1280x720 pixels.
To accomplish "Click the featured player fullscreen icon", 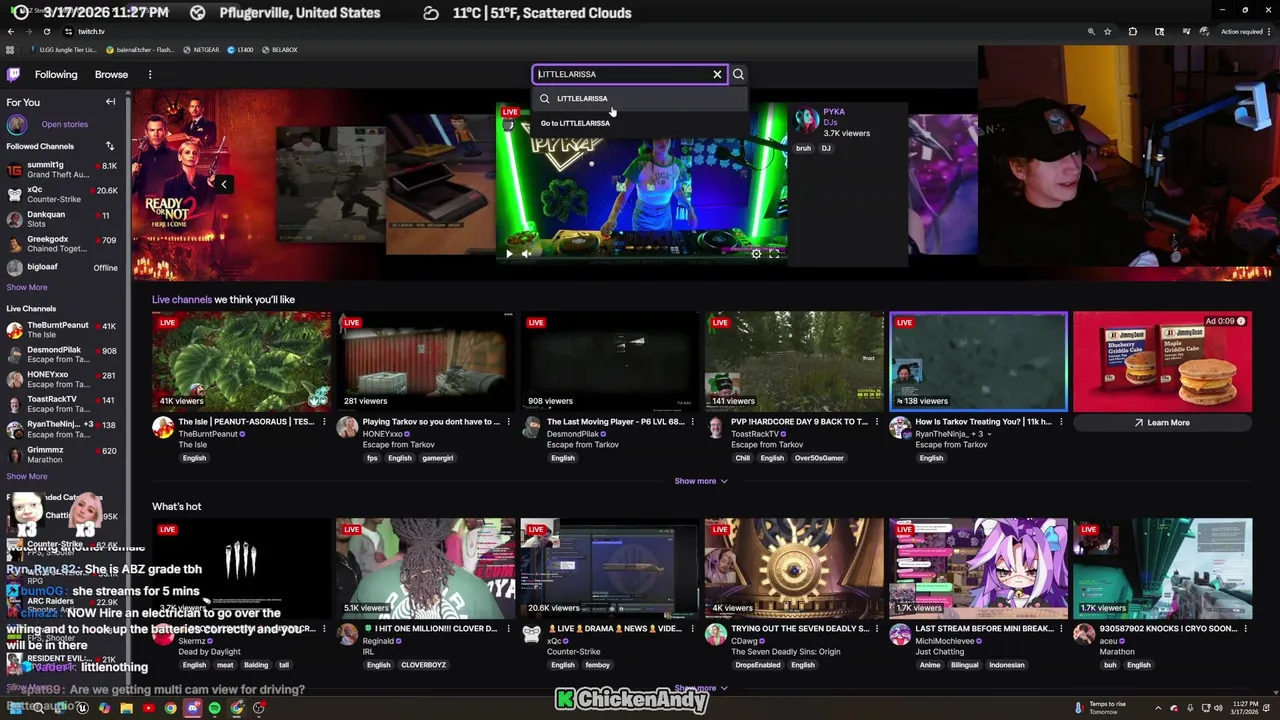I will click(774, 254).
